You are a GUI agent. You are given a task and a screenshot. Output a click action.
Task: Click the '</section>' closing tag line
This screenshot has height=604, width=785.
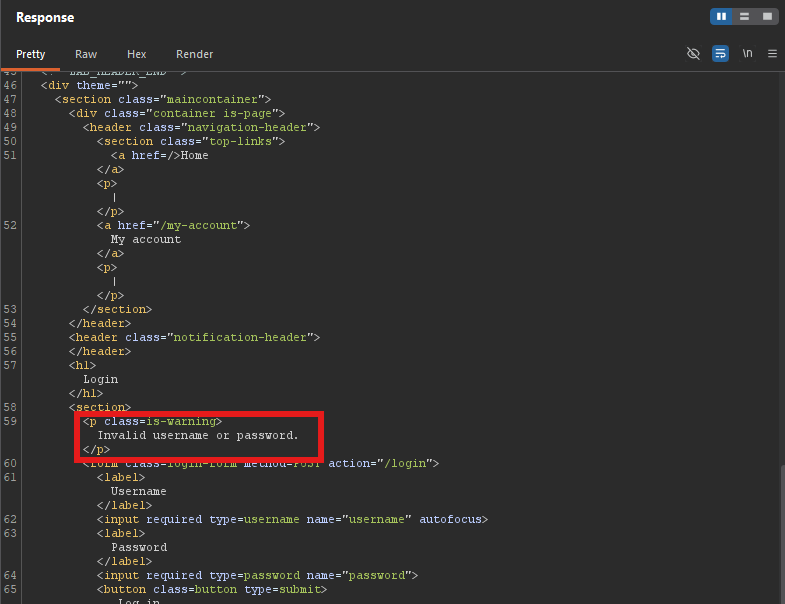[117, 310]
